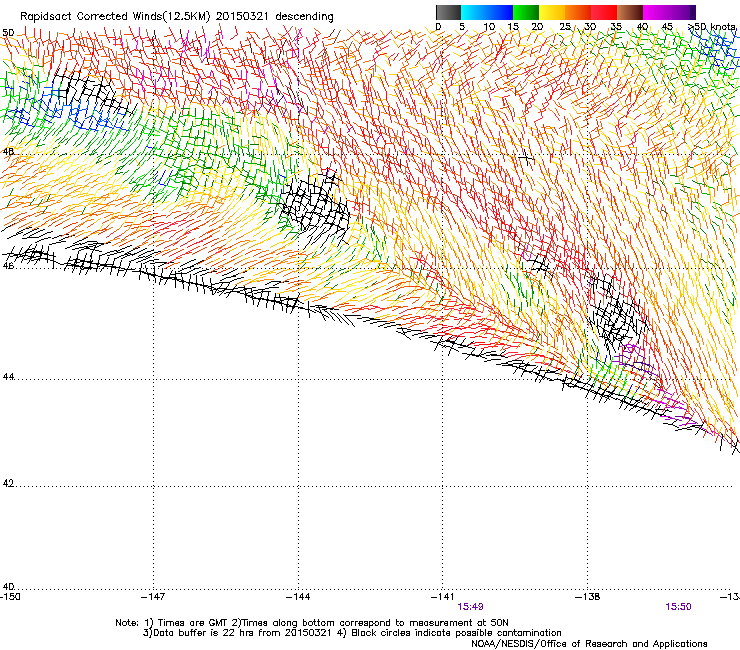This screenshot has height=650, width=740.
Task: Click the '0' legend scale label
Action: (x=438, y=27)
